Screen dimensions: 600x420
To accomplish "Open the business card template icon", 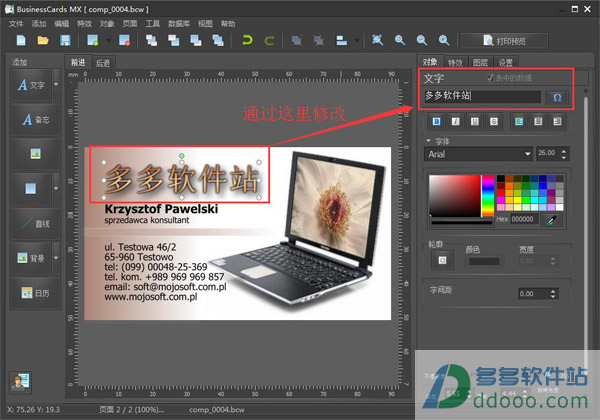I will tap(21, 382).
